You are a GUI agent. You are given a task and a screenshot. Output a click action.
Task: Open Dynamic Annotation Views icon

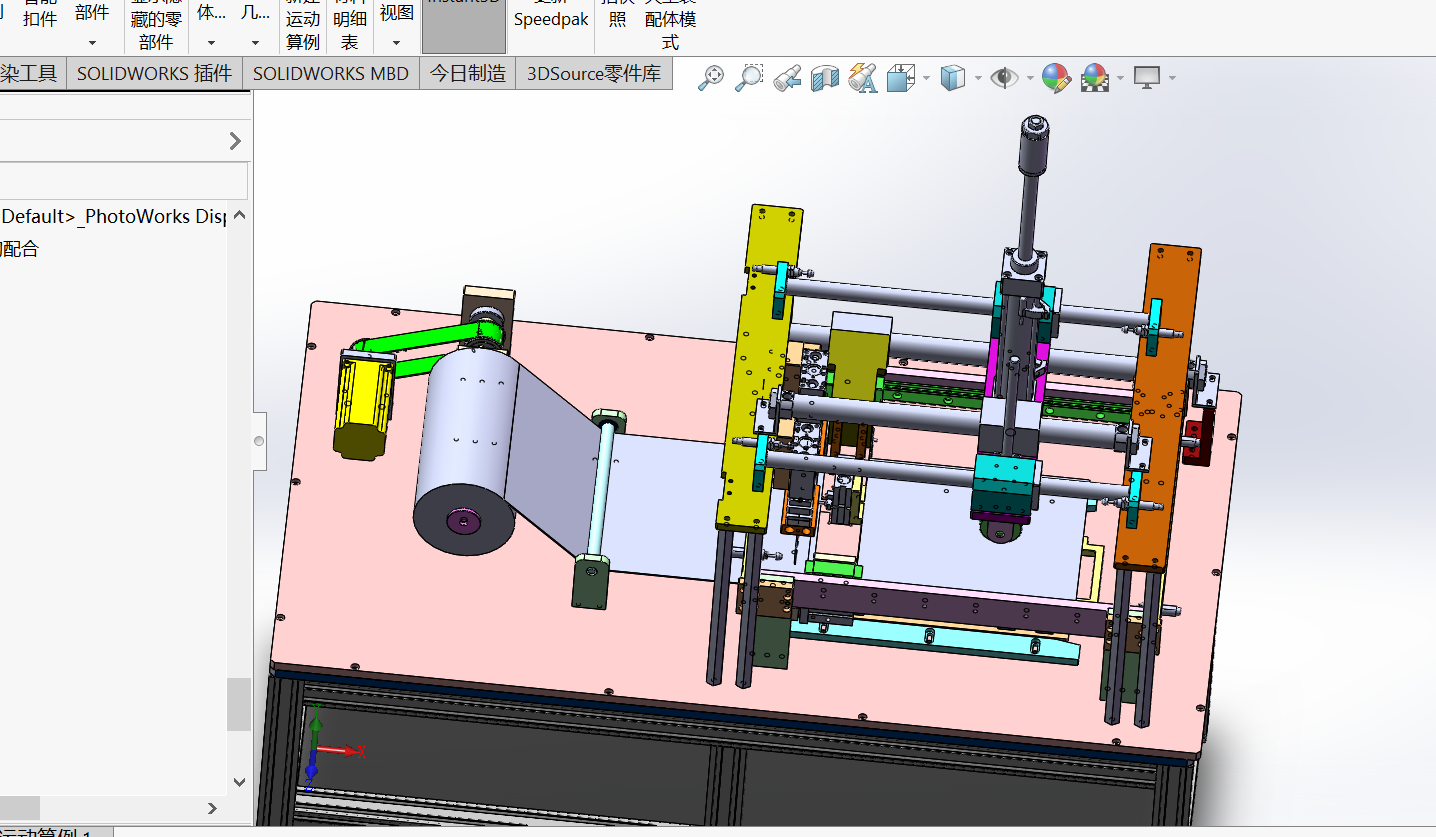(862, 78)
